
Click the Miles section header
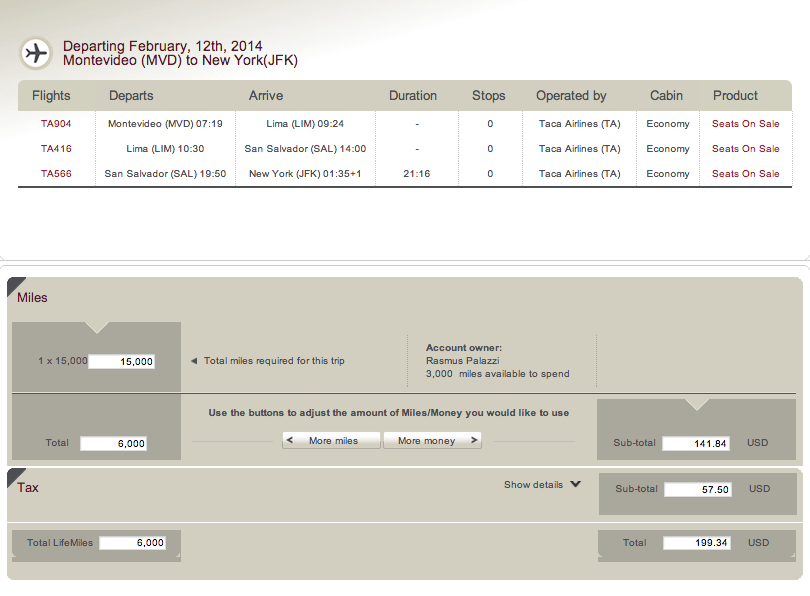point(32,297)
